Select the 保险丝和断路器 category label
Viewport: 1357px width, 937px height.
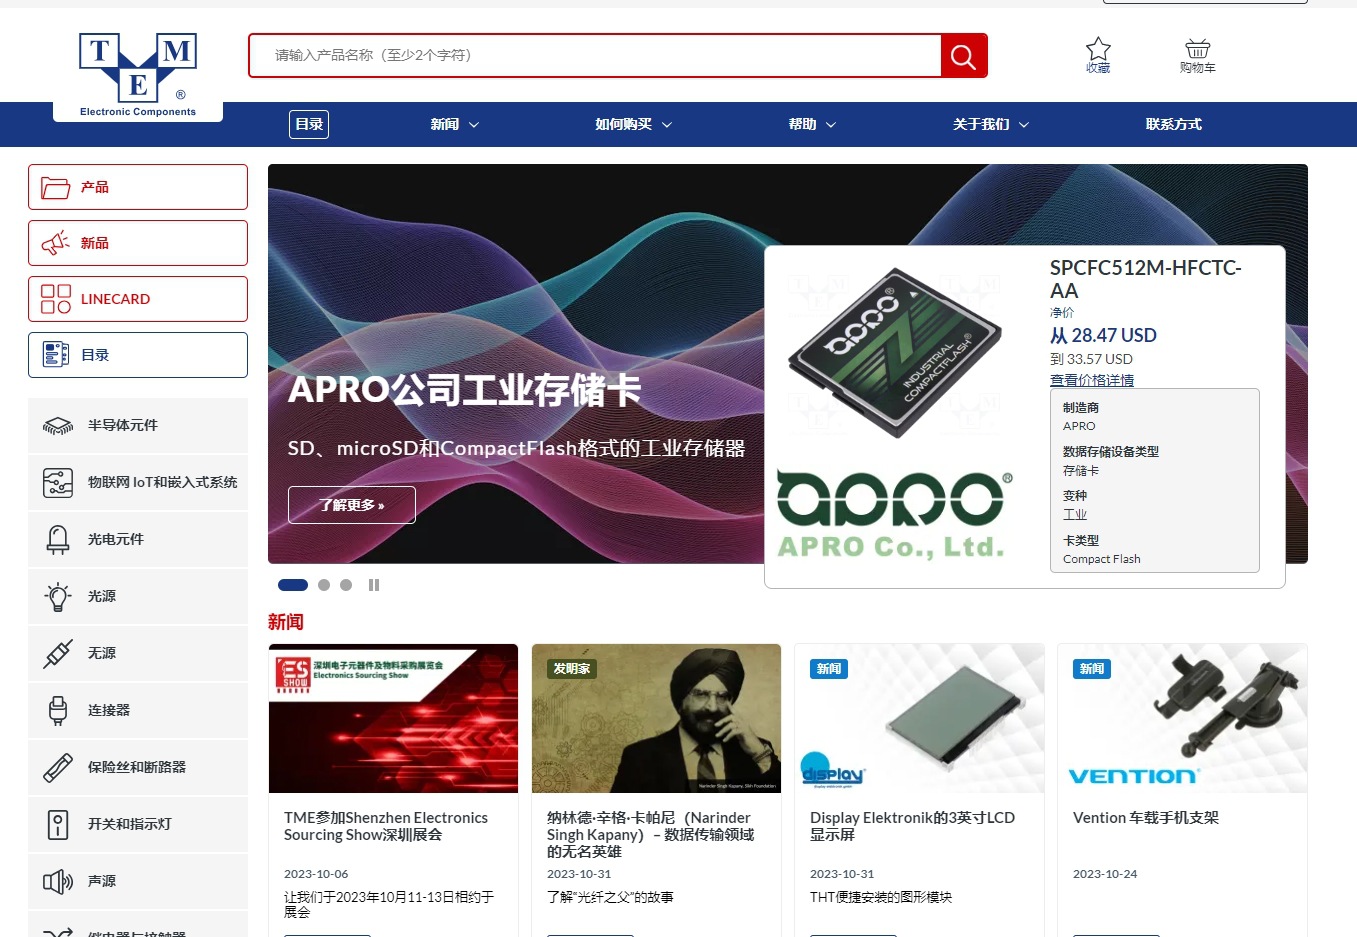137,768
